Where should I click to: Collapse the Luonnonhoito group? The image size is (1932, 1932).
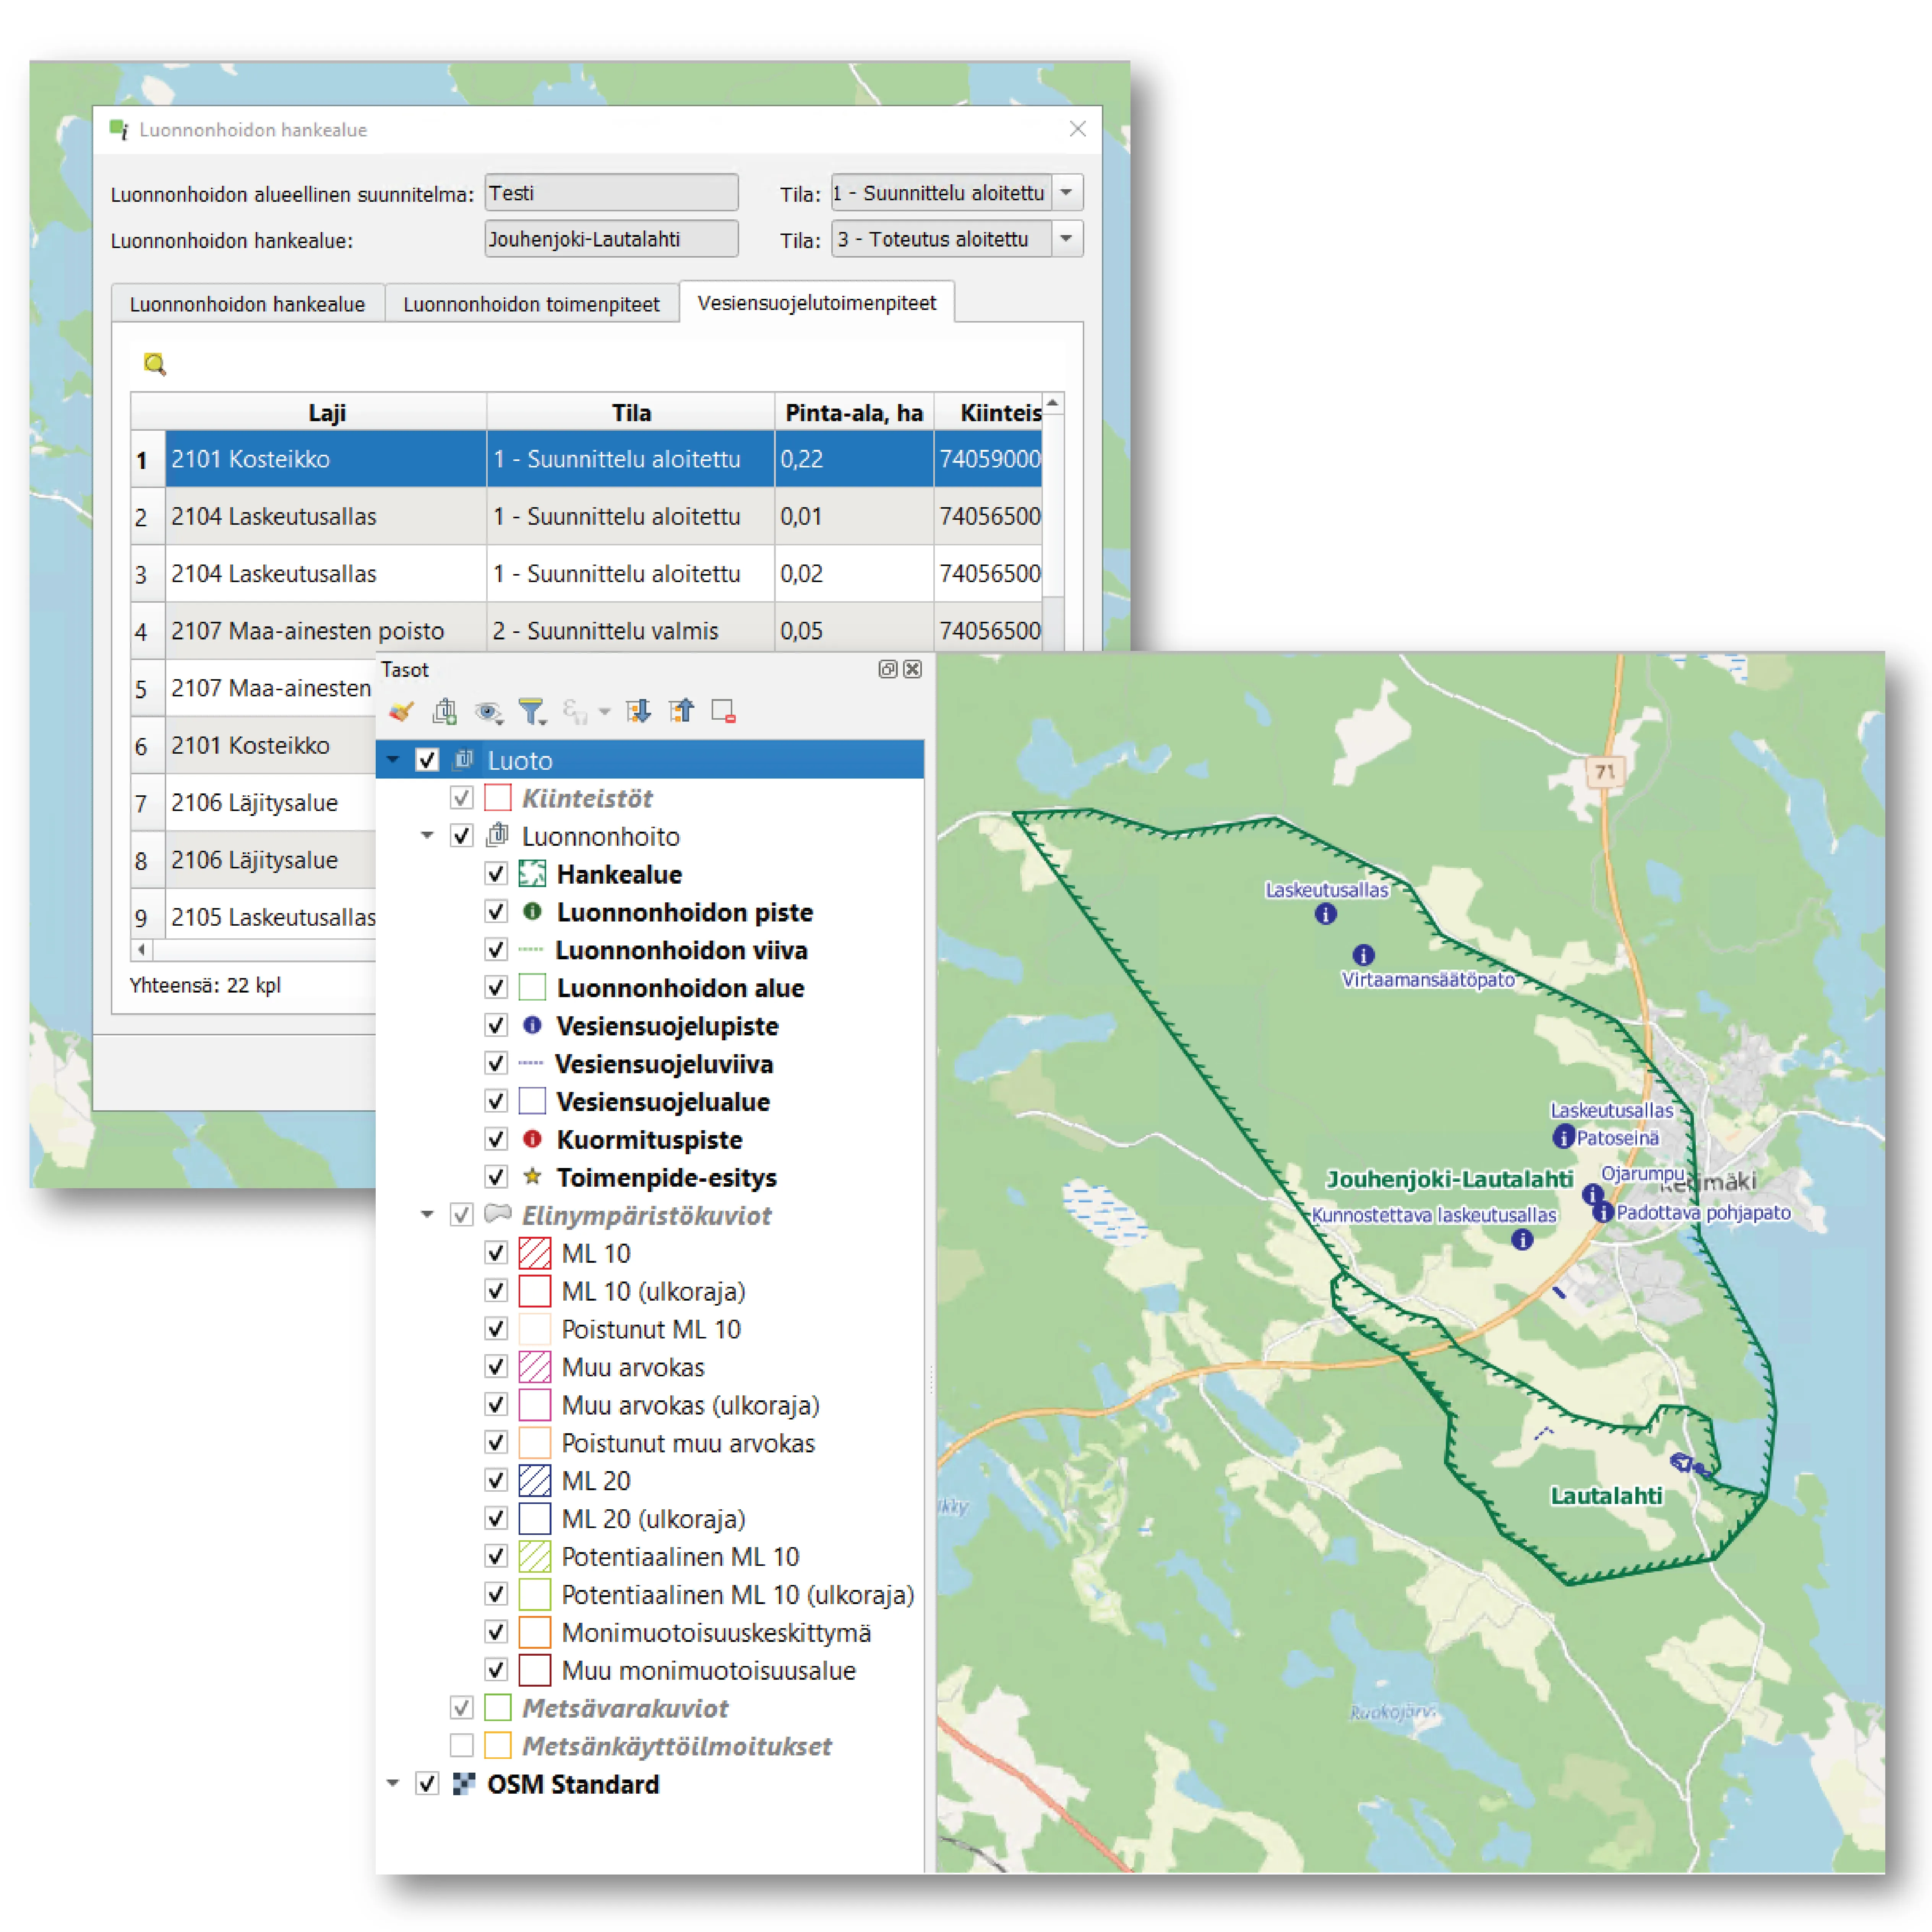pos(427,836)
